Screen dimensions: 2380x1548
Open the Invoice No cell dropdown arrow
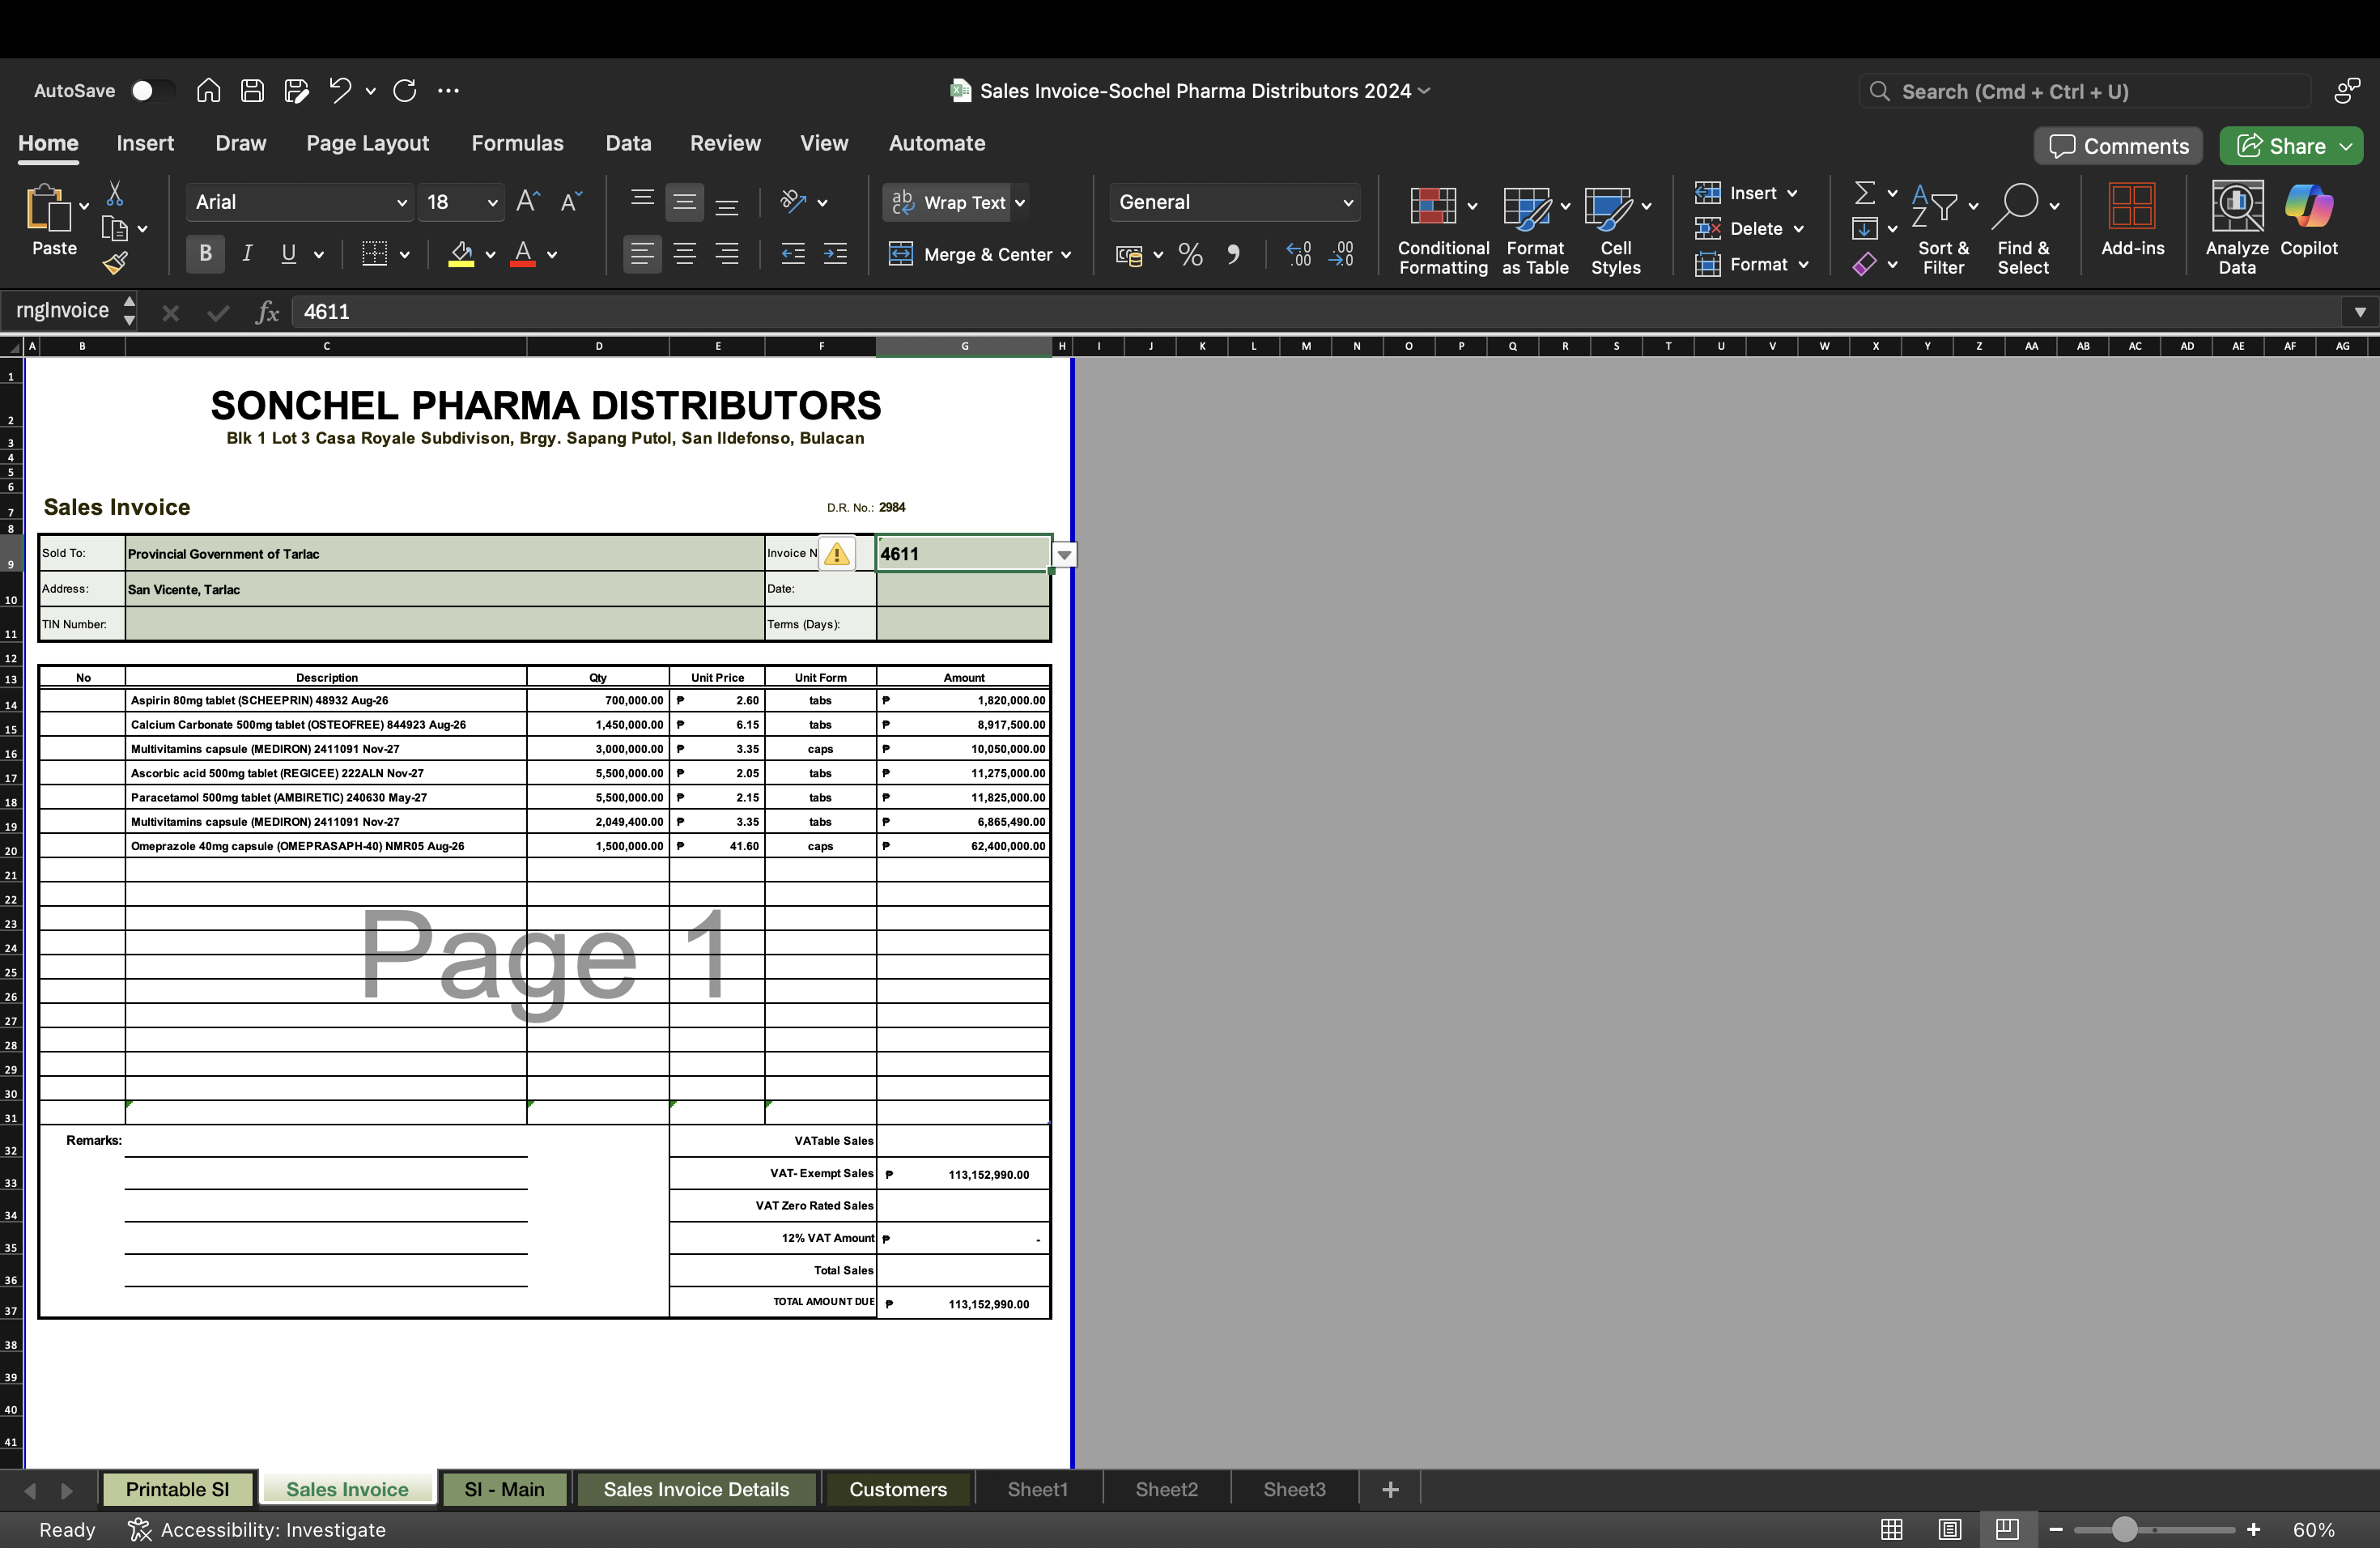[x=1065, y=555]
